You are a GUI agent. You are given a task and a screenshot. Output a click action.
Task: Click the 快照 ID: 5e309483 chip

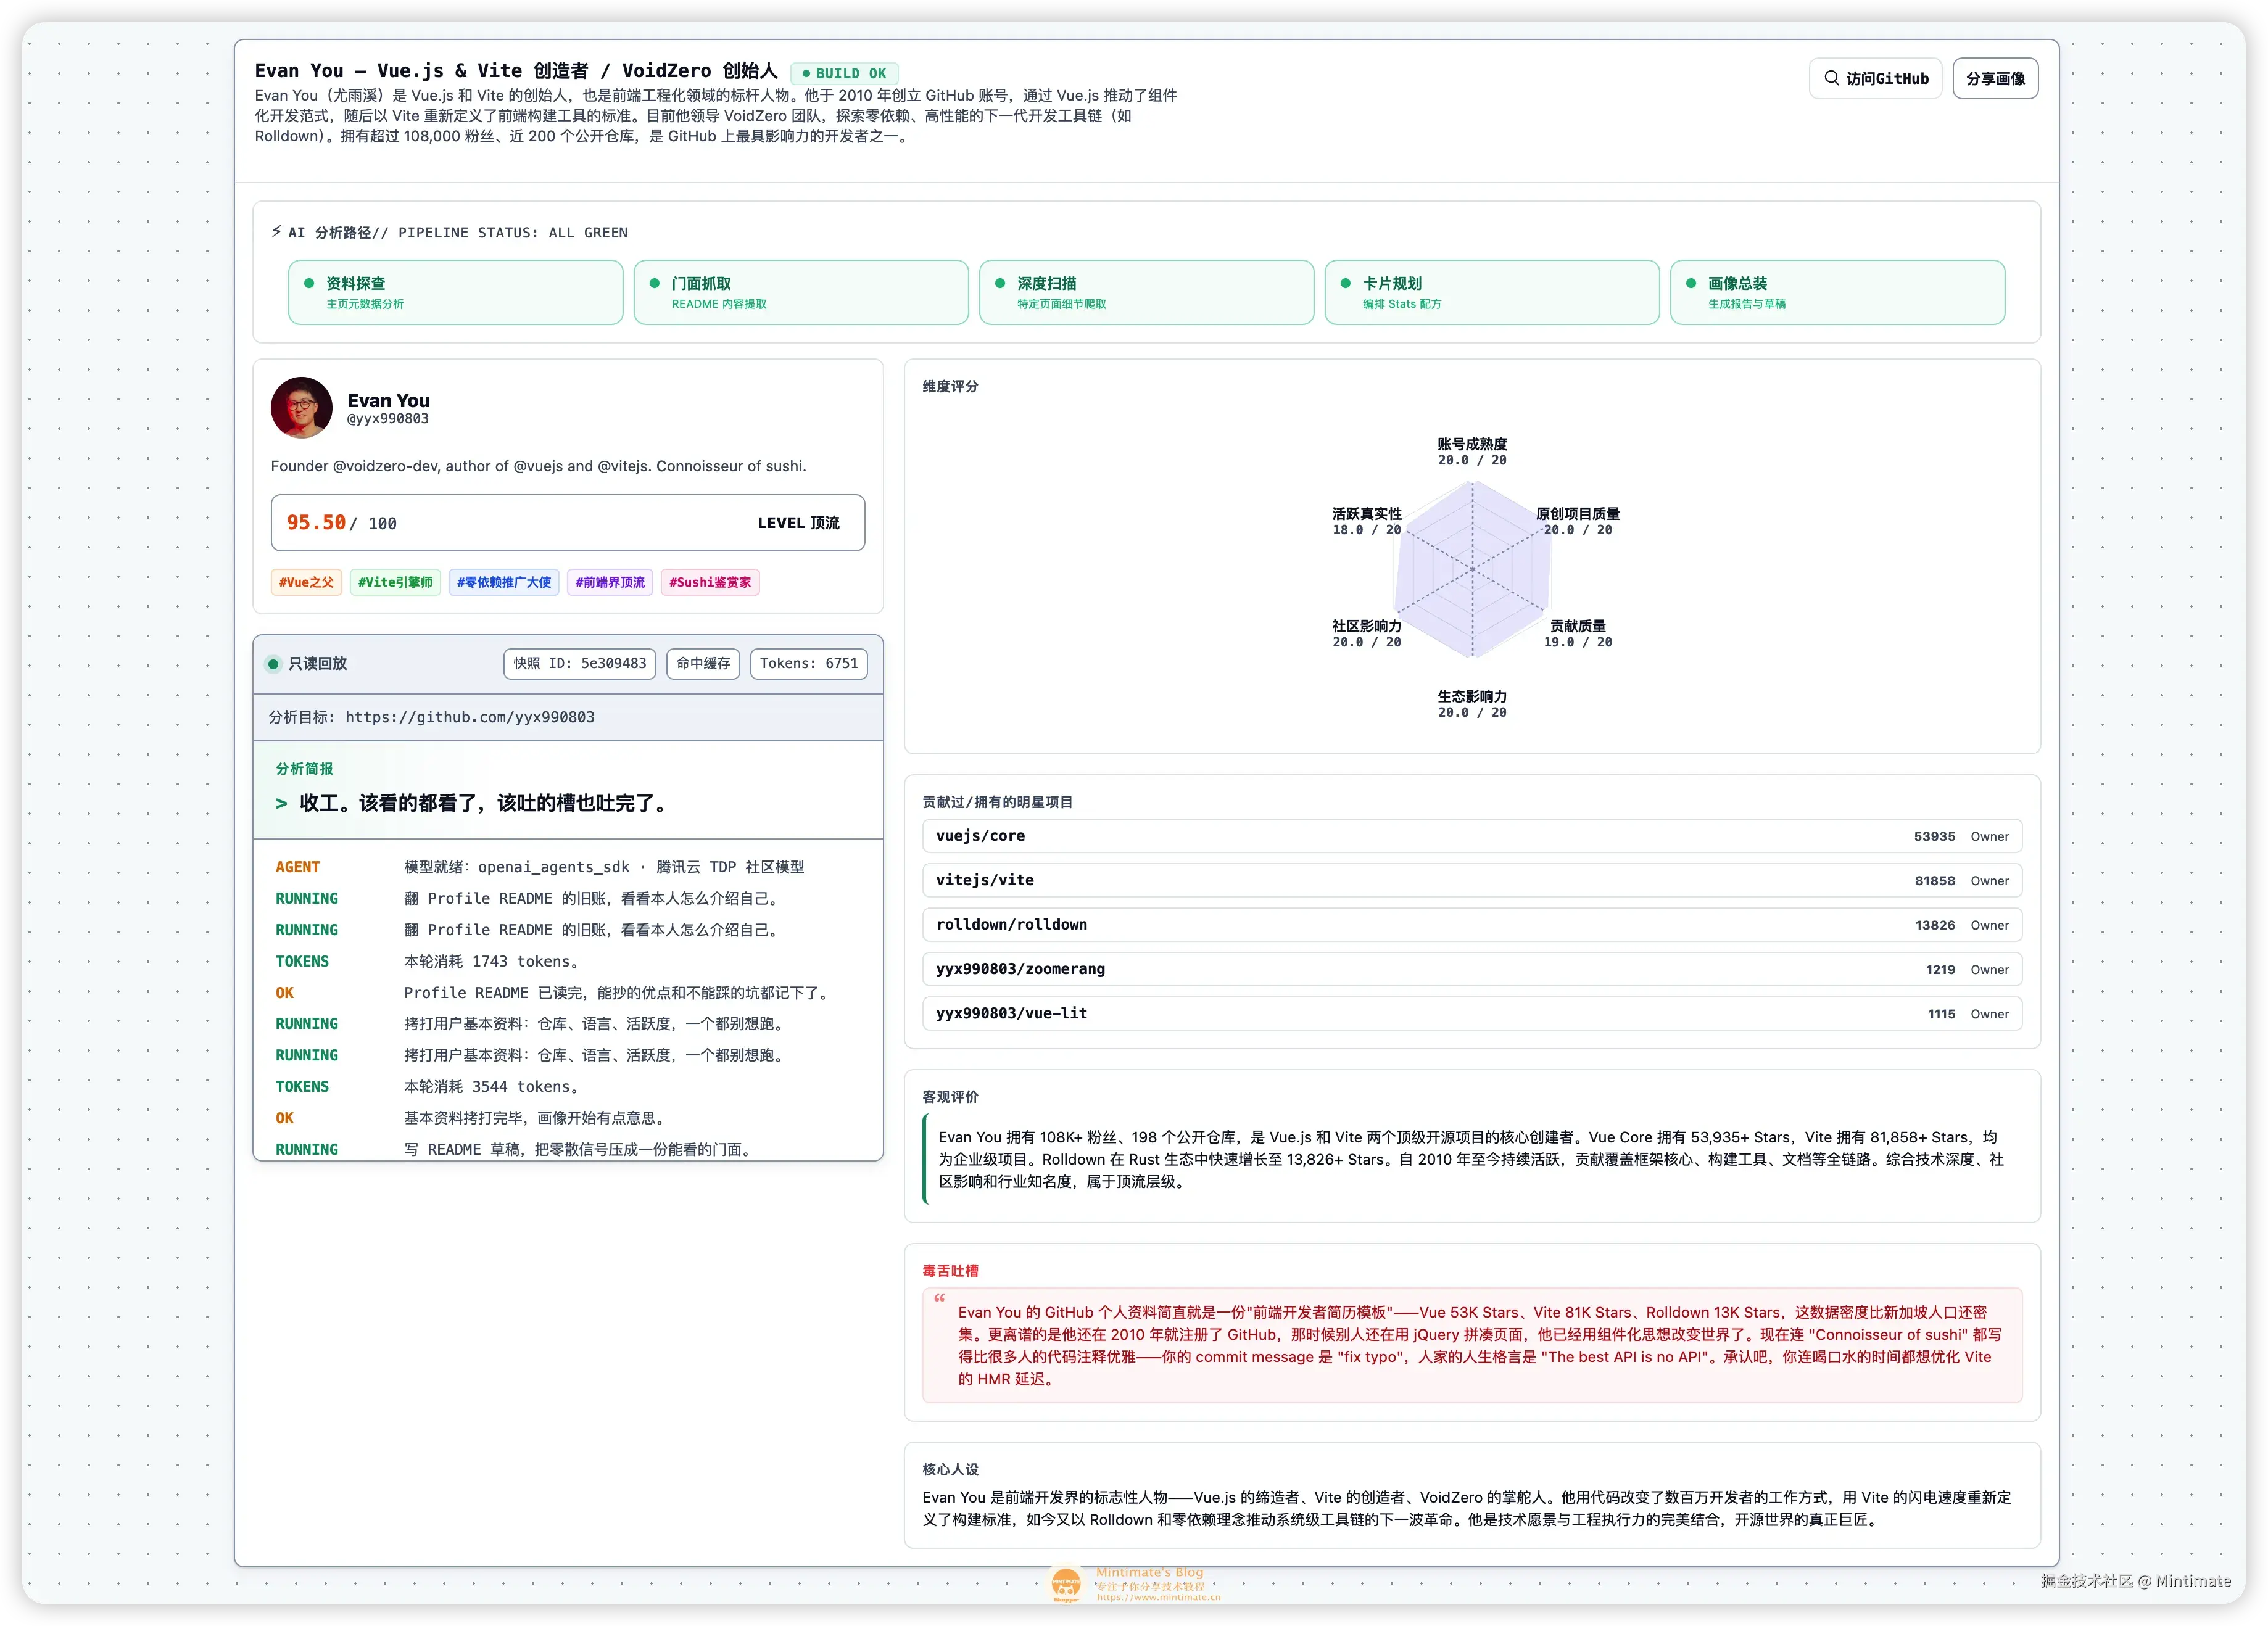coord(580,663)
